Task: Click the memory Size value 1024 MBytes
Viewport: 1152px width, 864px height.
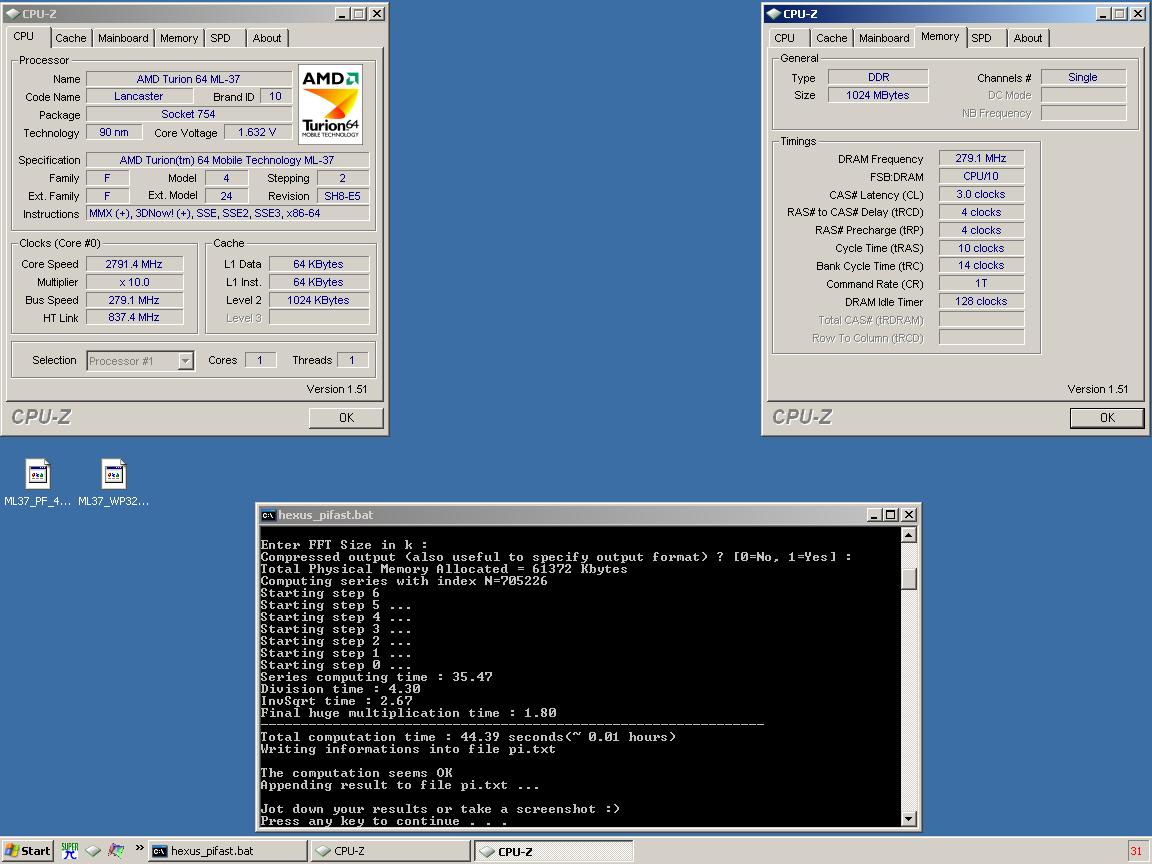Action: click(879, 95)
